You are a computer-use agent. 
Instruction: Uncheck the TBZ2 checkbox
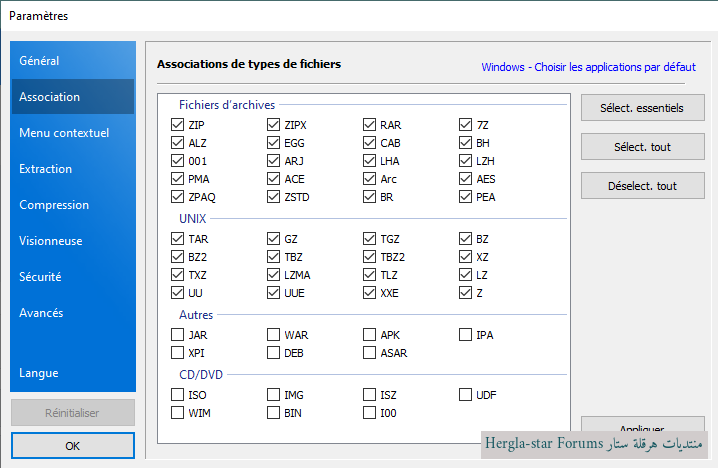click(x=370, y=256)
